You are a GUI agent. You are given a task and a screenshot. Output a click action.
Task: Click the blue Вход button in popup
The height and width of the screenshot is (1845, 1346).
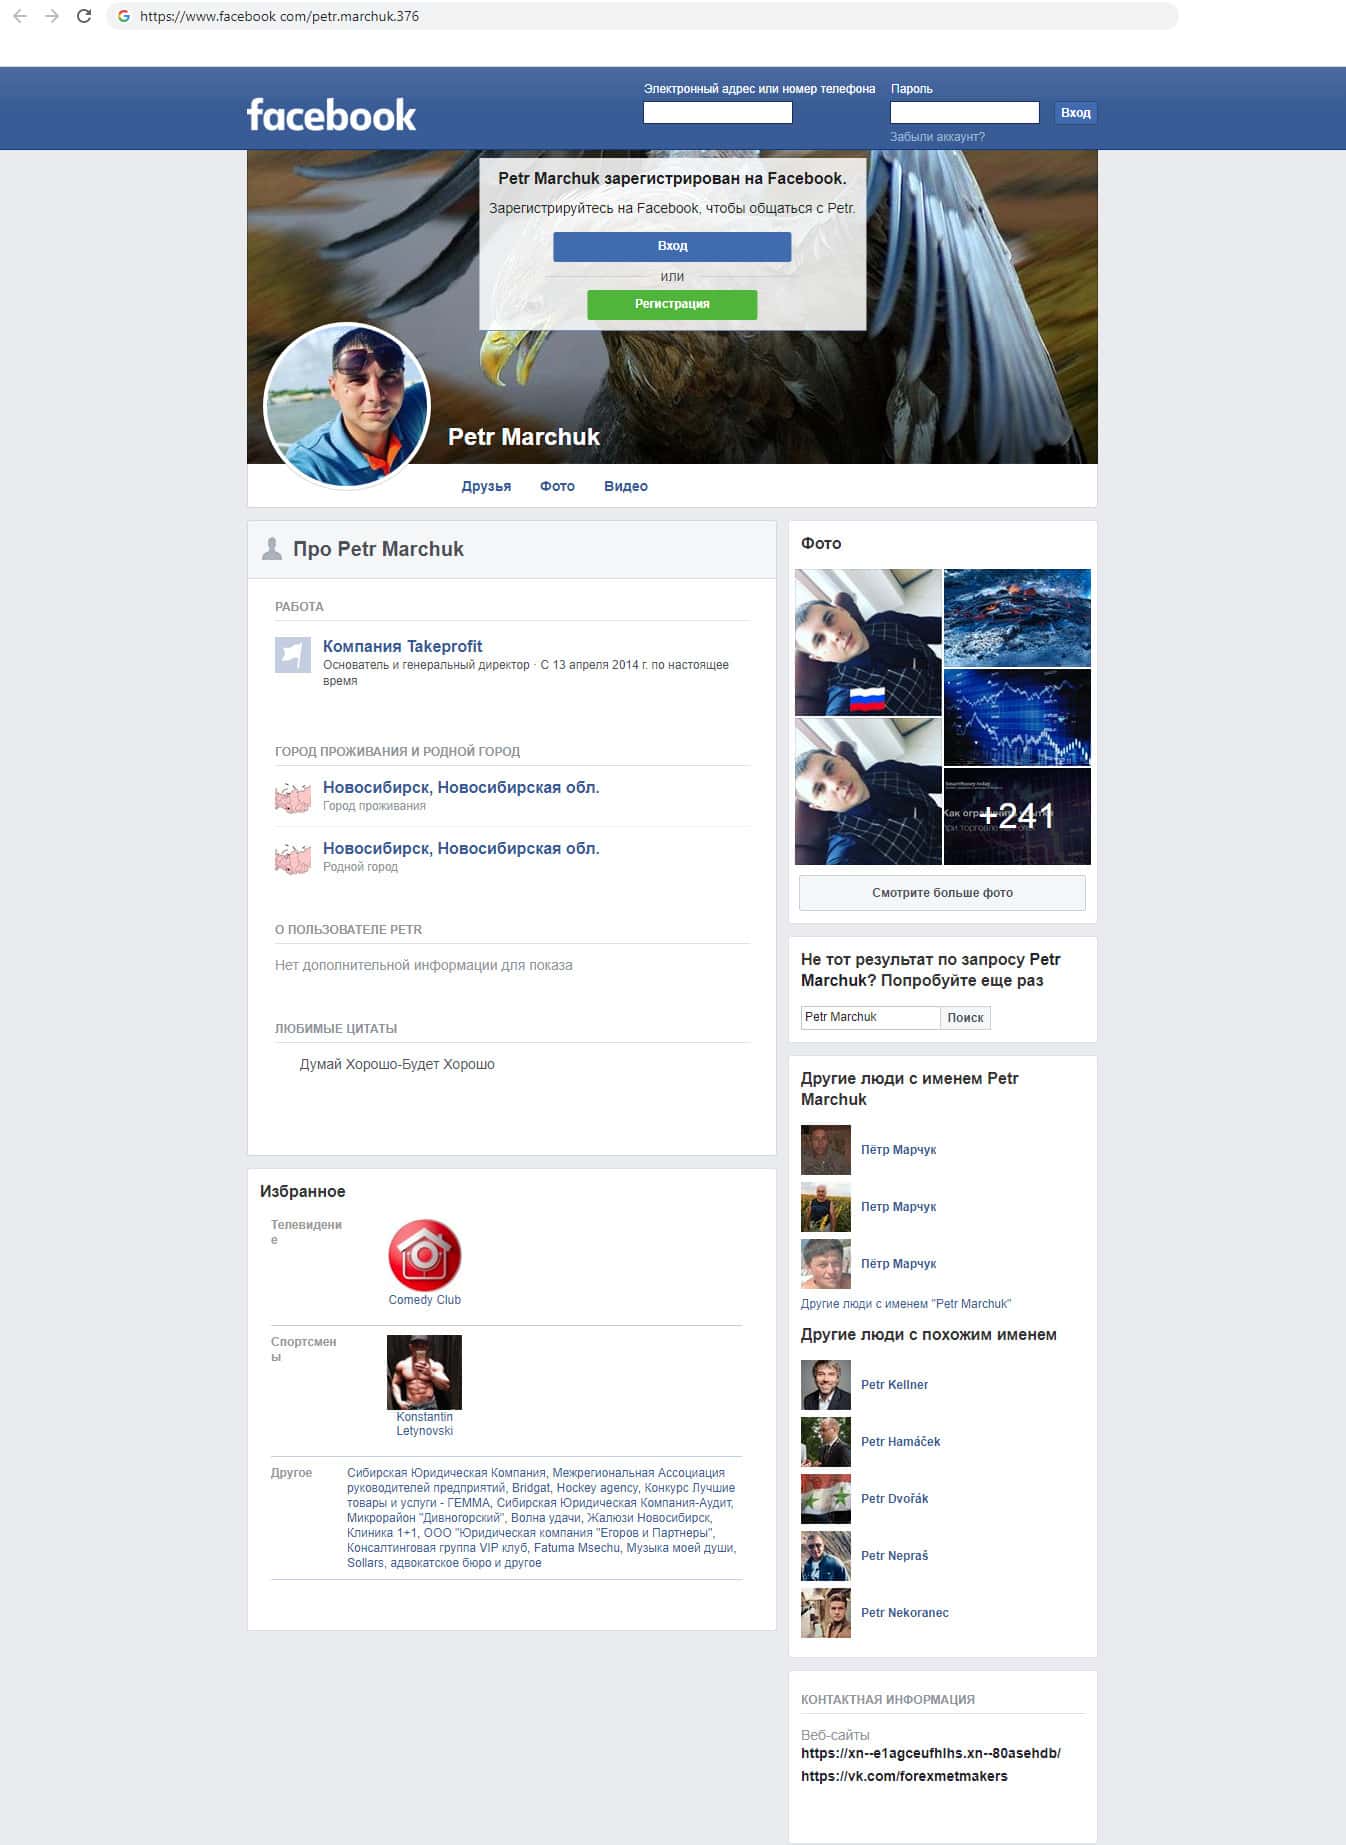pyautogui.click(x=672, y=246)
